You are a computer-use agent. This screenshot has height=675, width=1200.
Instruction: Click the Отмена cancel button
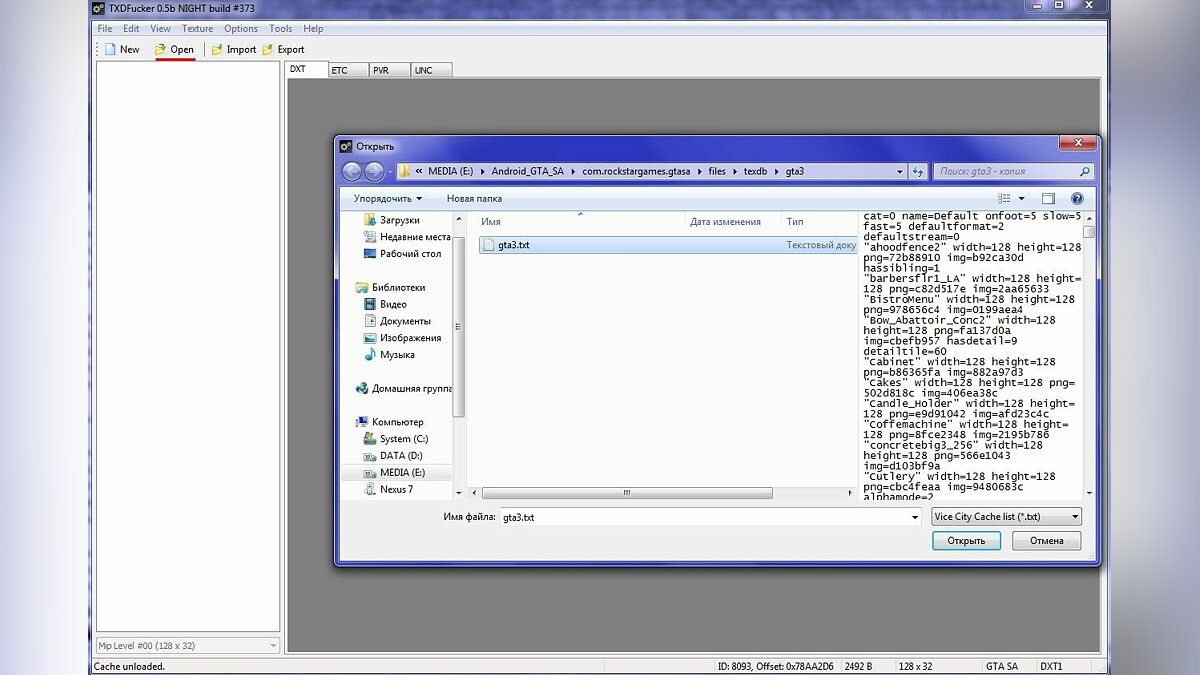[x=1046, y=541]
